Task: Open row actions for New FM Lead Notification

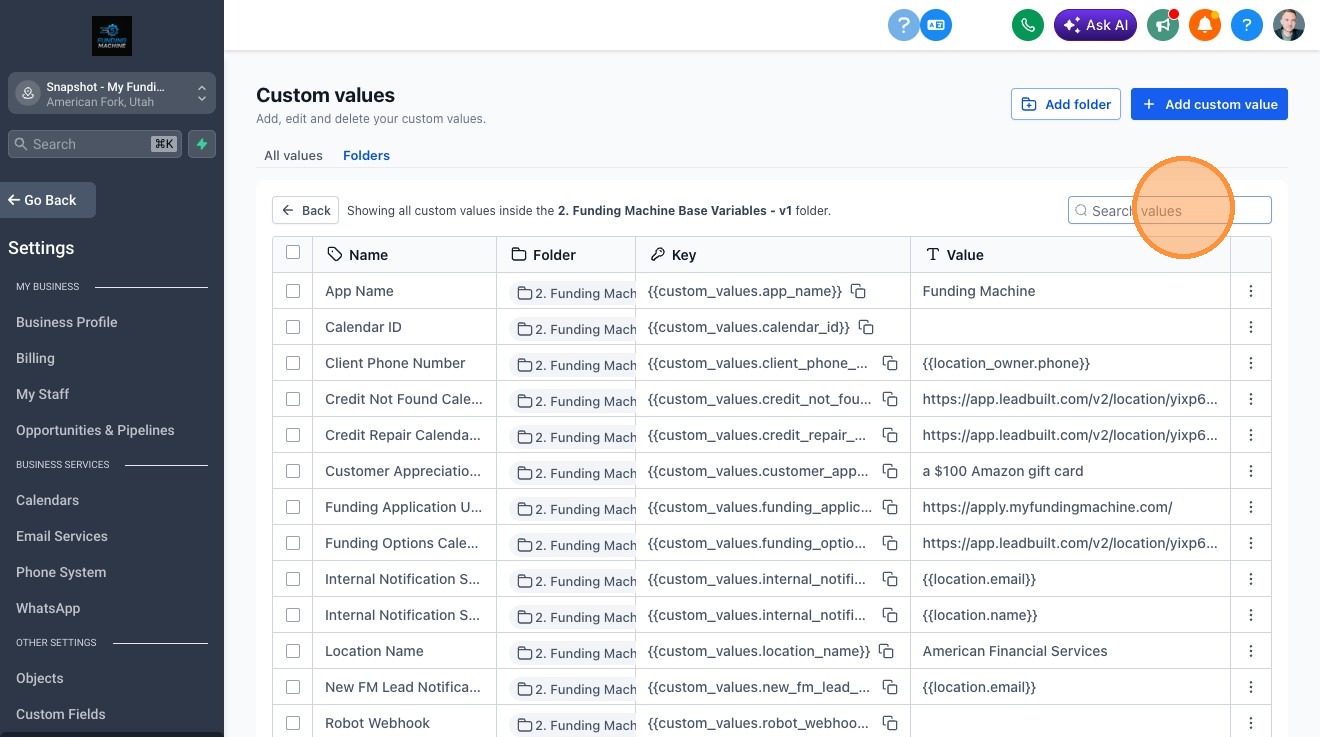Action: [x=1251, y=687]
